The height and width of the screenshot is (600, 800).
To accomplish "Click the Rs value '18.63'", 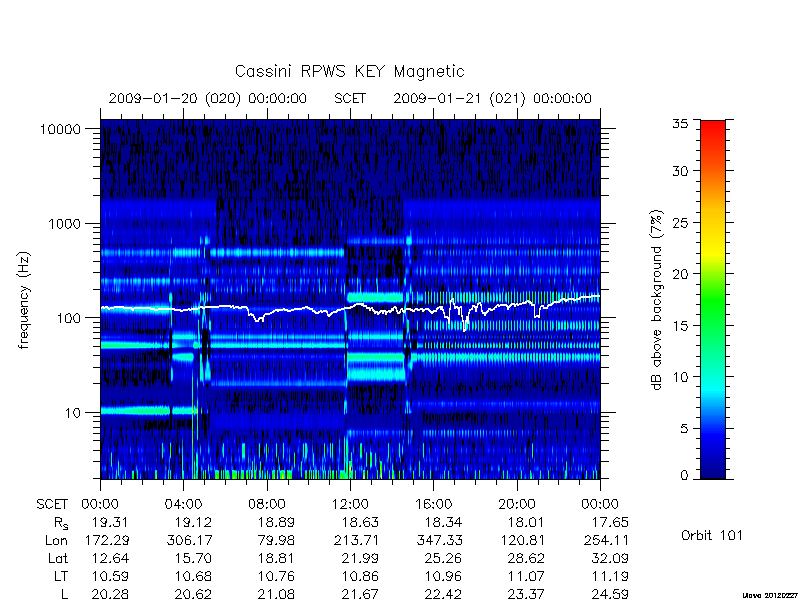I will point(360,522).
